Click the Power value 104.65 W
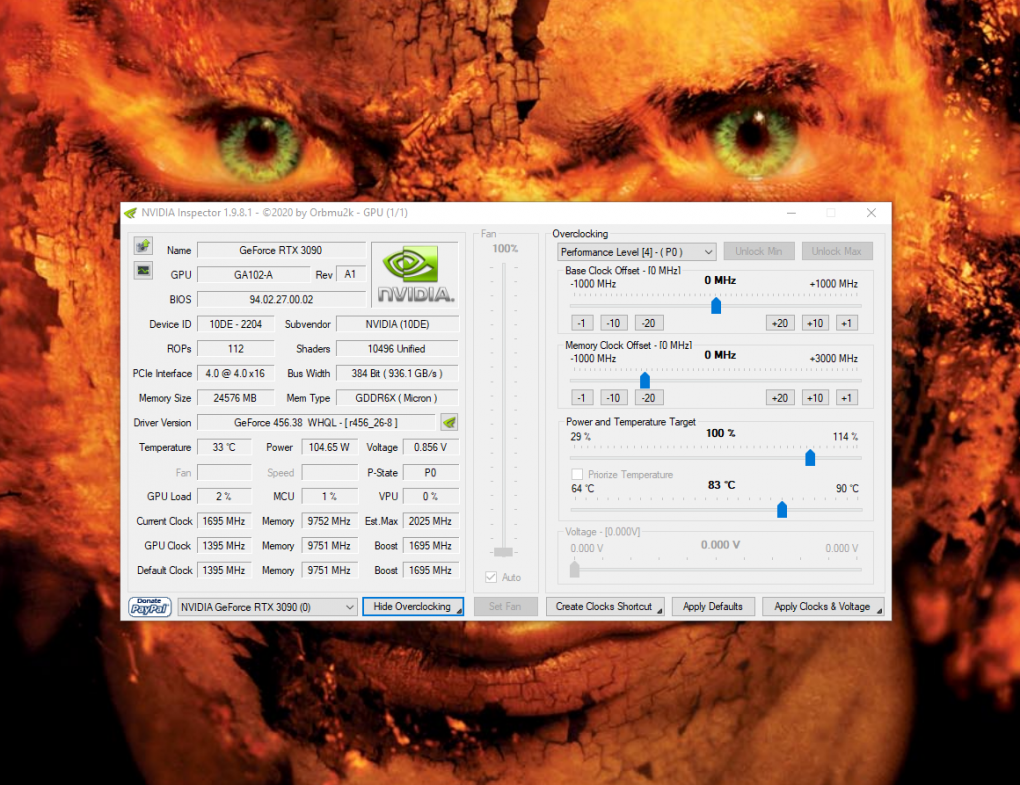Image resolution: width=1020 pixels, height=785 pixels. [329, 447]
